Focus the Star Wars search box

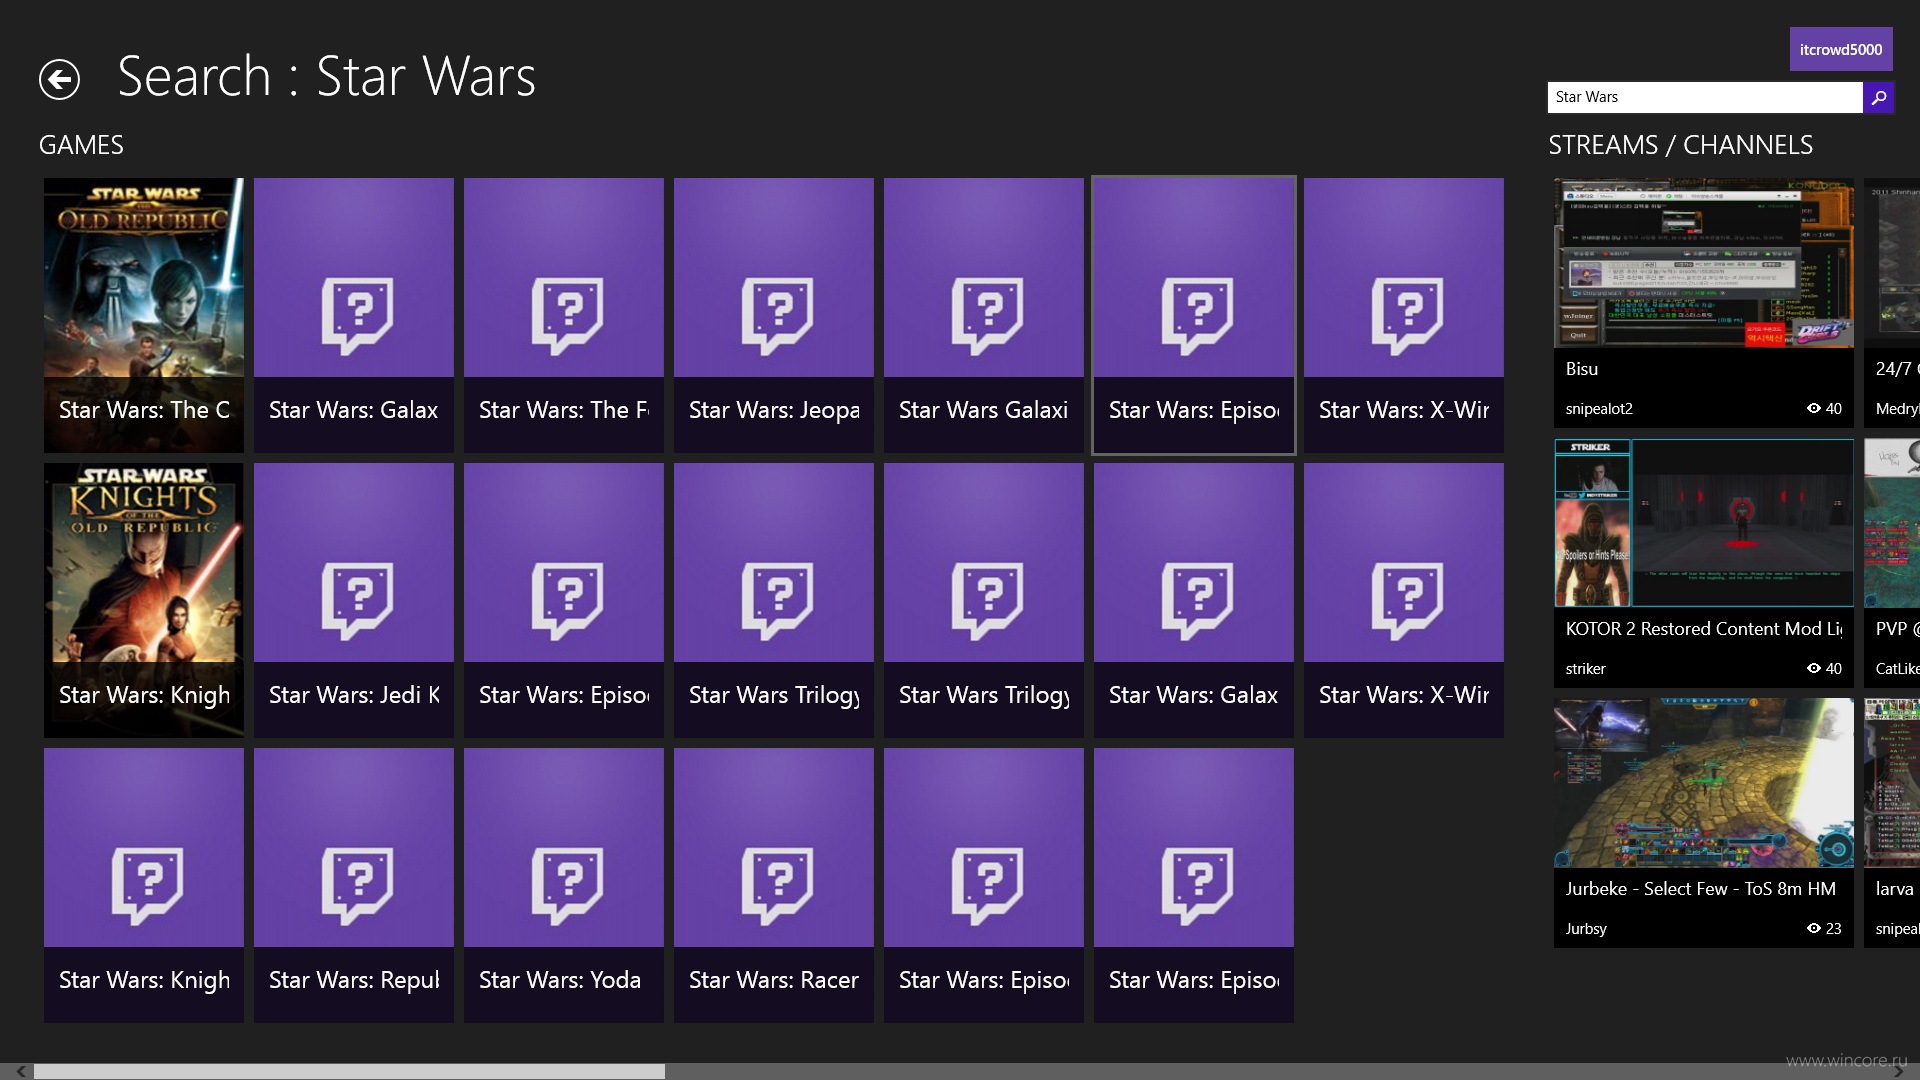[1705, 97]
